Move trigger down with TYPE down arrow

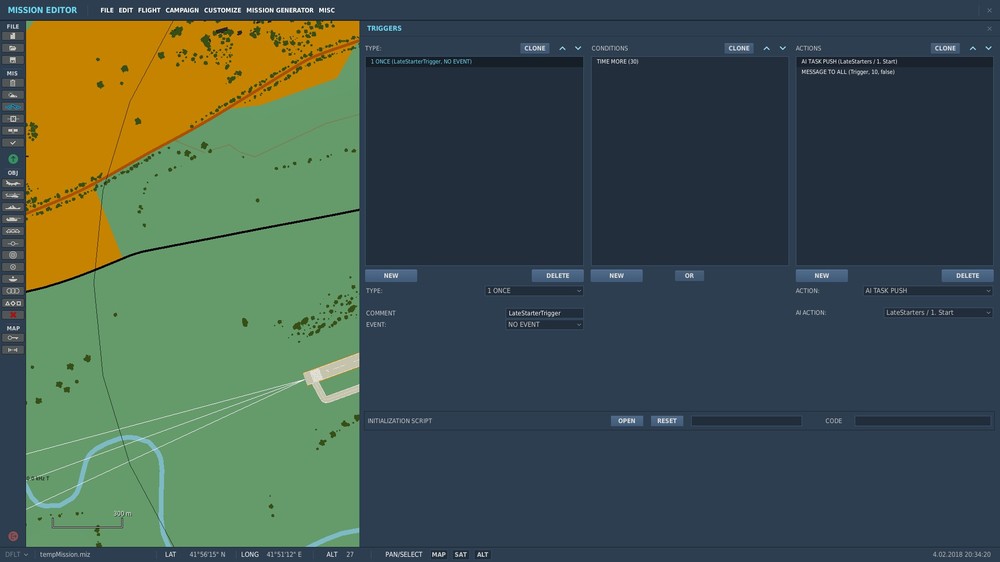coord(578,48)
